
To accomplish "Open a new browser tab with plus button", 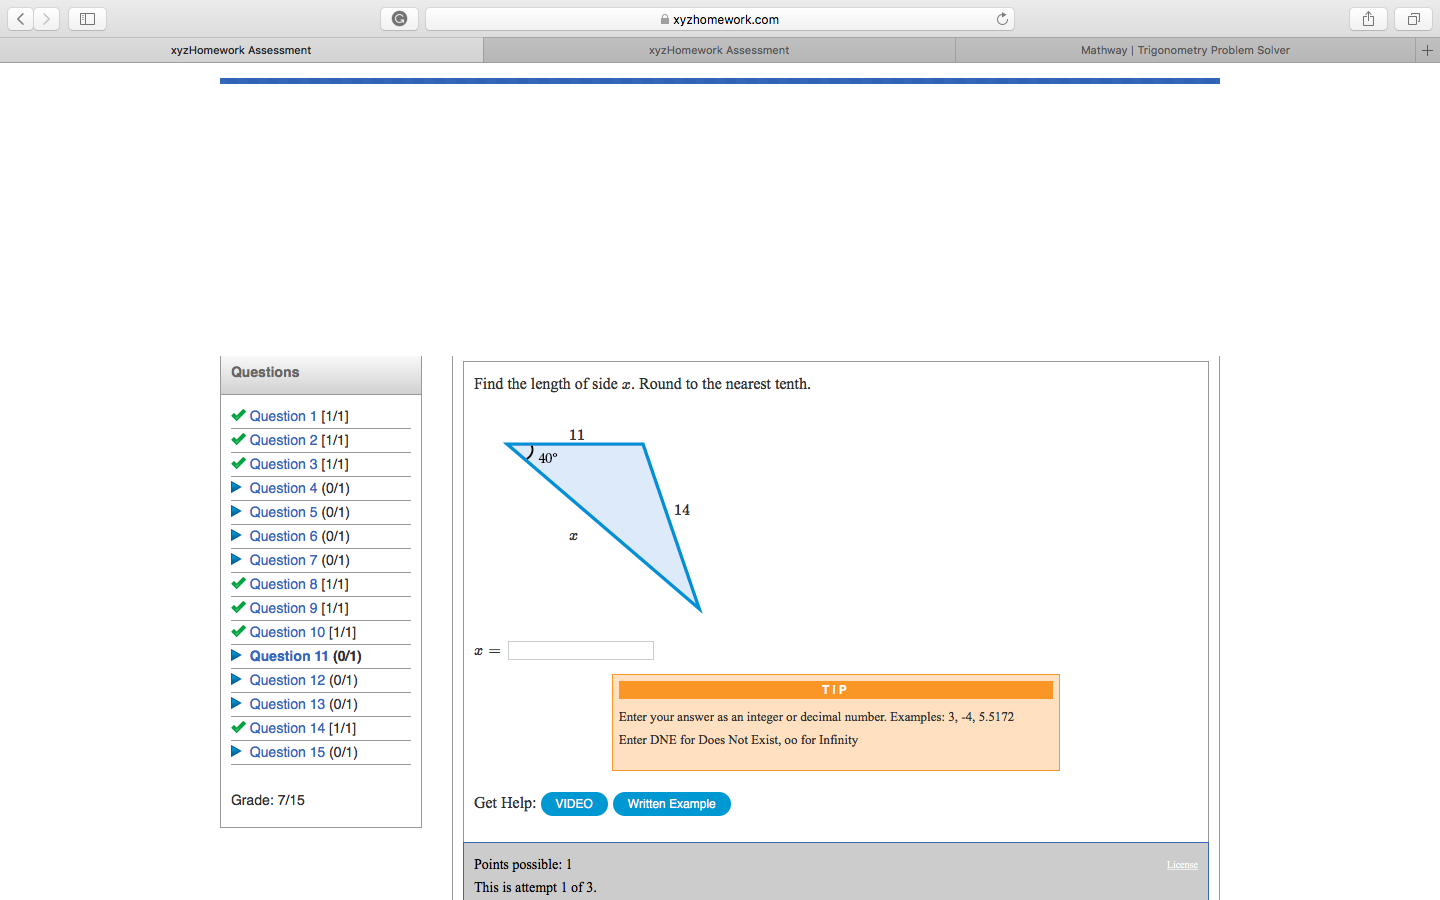I will (1428, 49).
